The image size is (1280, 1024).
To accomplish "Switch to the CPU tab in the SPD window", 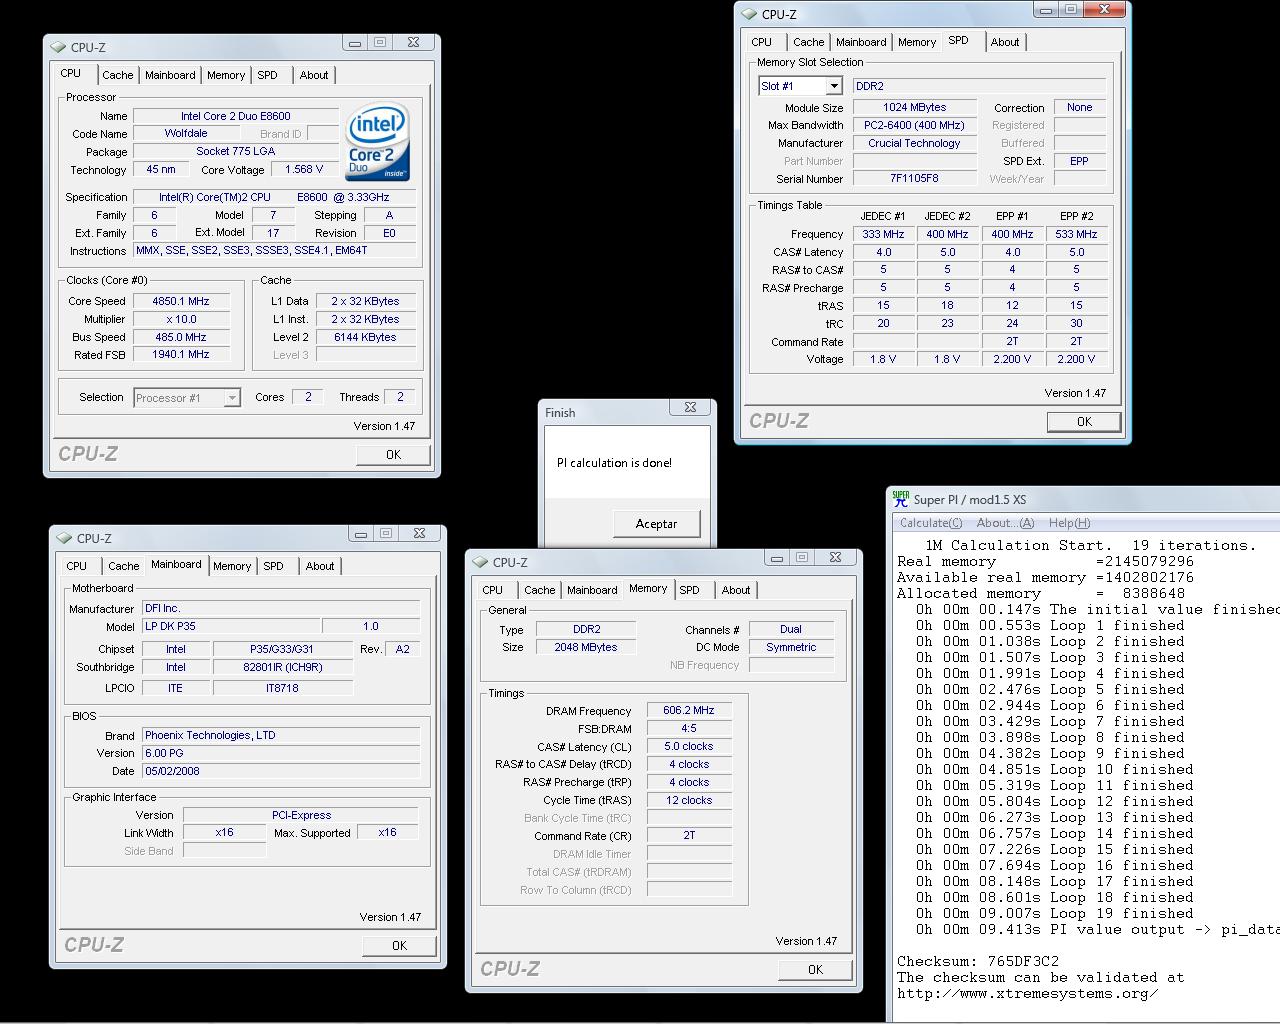I will (x=762, y=42).
